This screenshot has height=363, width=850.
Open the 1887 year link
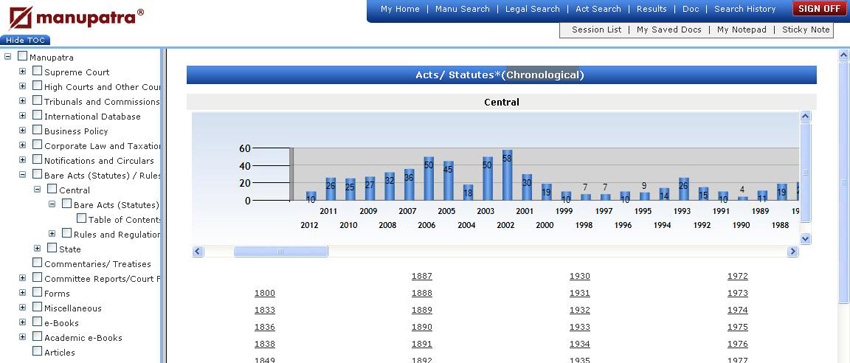point(422,276)
